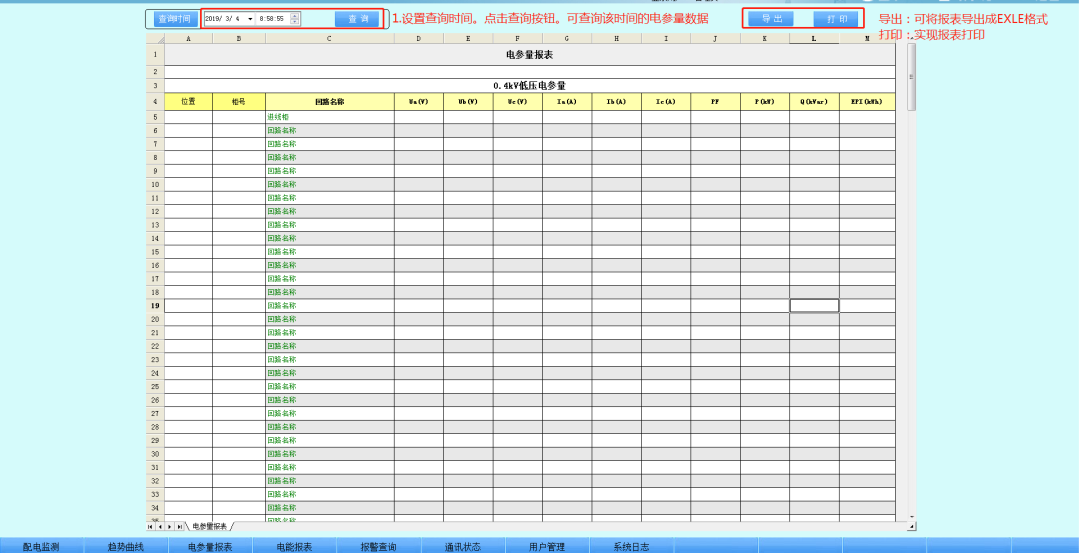1080x553 pixels.
Task: Select row 19 header
Action: [155, 306]
